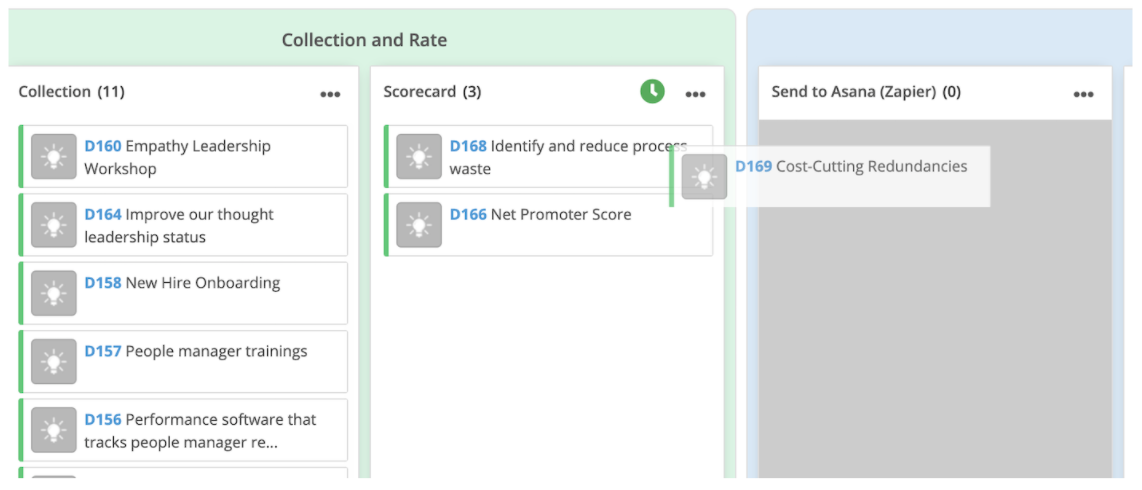Image resolution: width=1142 pixels, height=490 pixels.
Task: Open idea link D157
Action: coord(103,352)
